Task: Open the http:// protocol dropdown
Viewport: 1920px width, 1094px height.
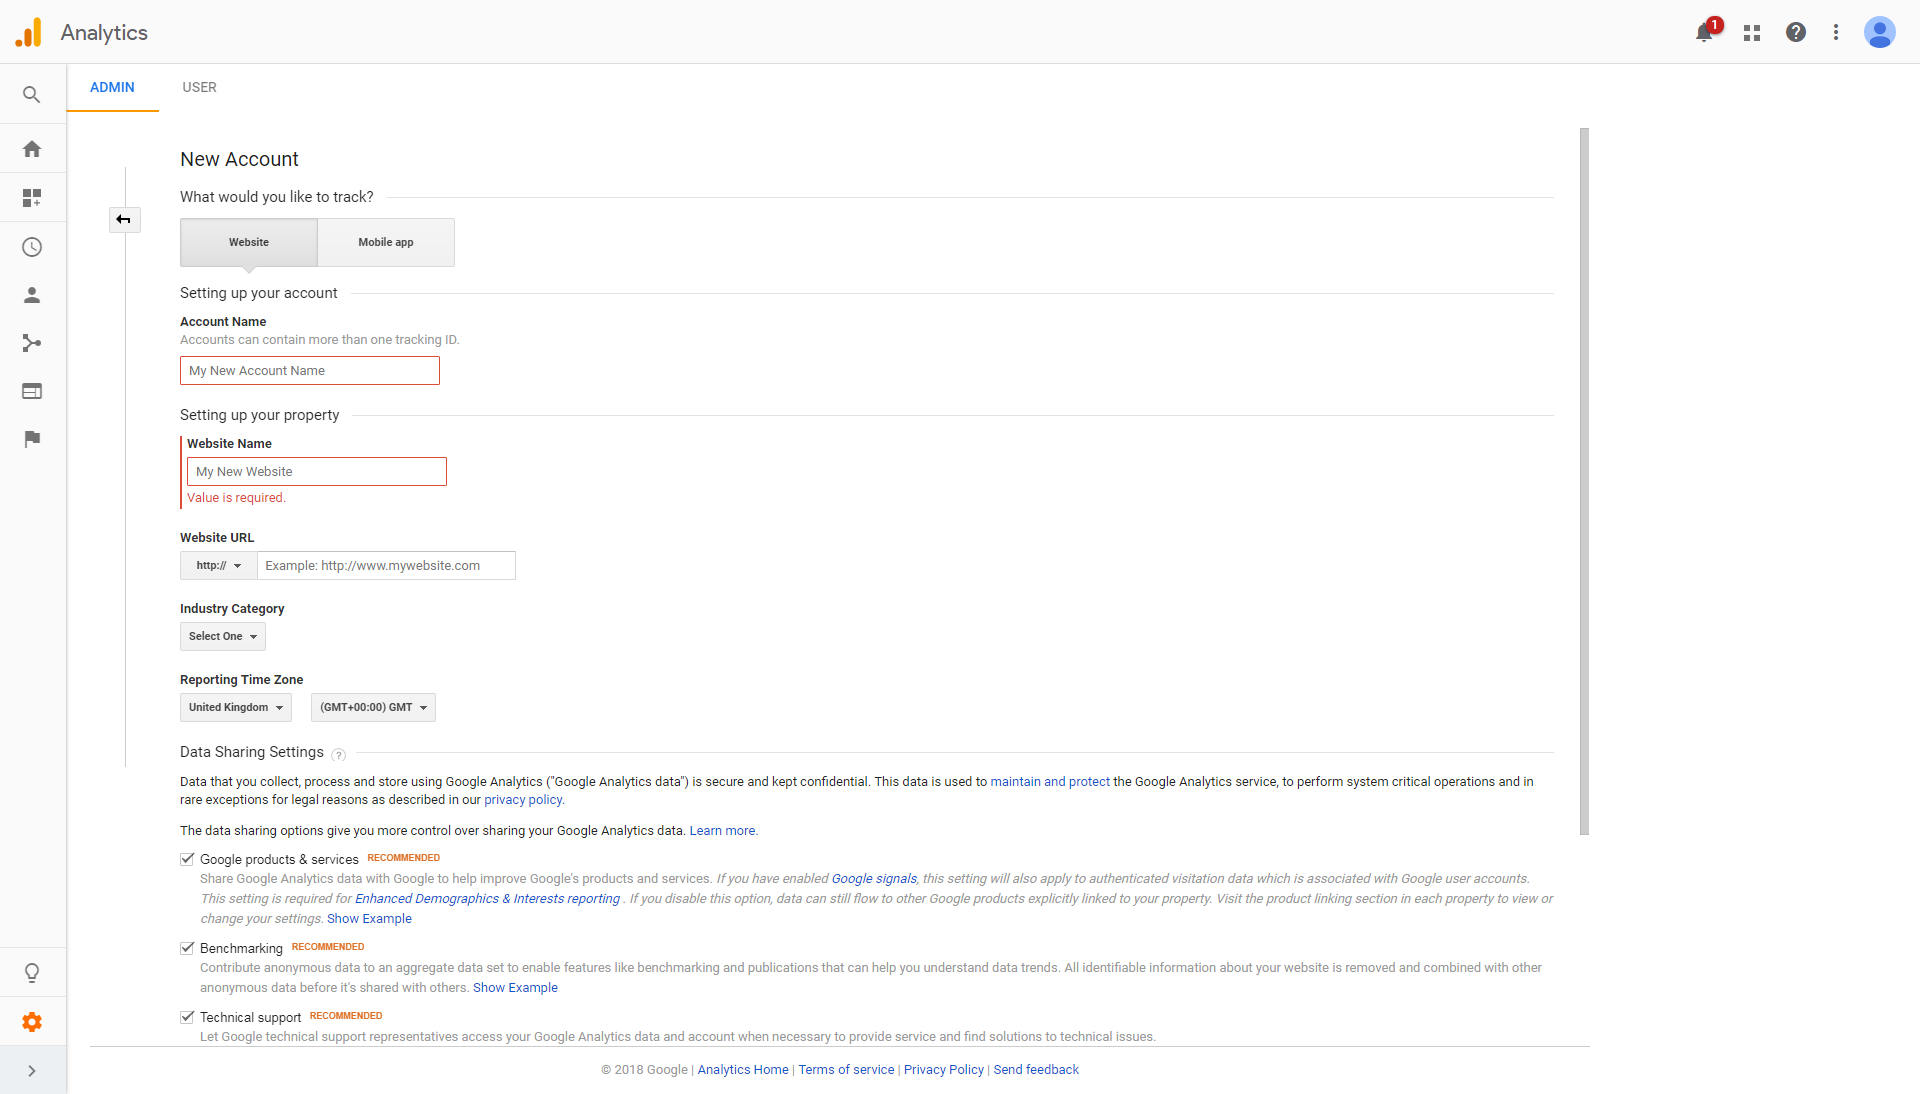Action: pos(219,566)
